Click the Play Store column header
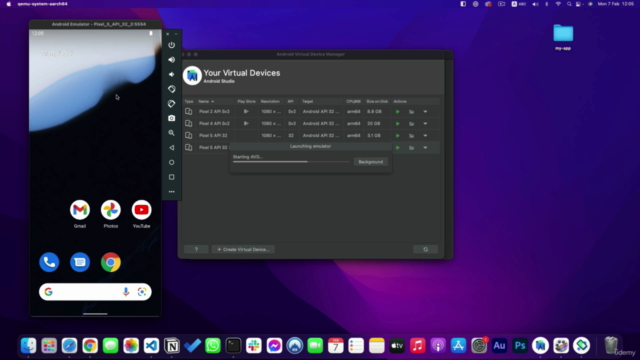This screenshot has width=640, height=360. (x=246, y=101)
